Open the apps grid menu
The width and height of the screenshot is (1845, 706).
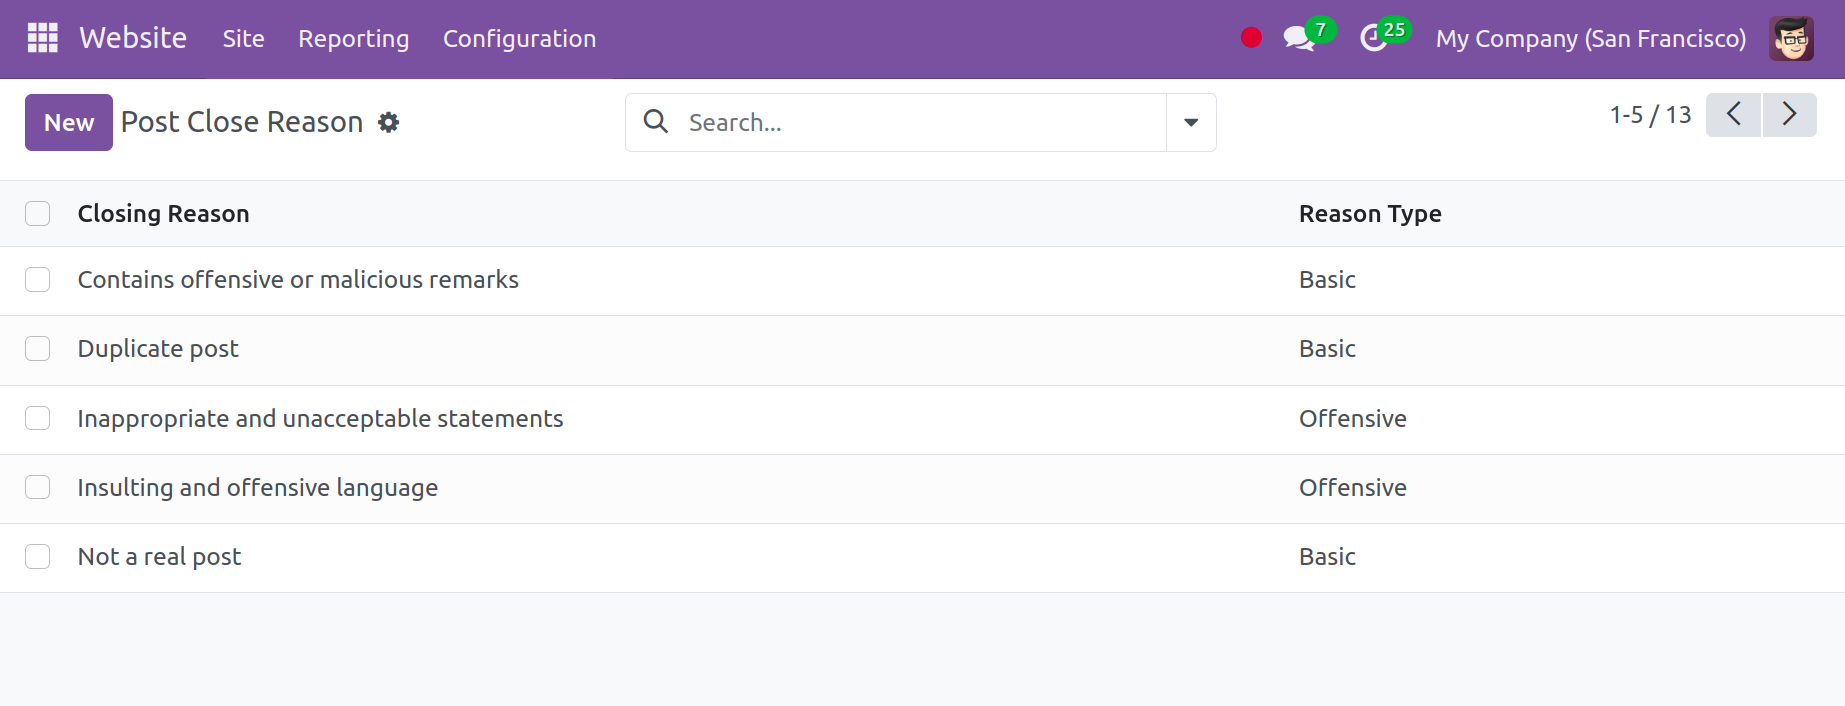[42, 38]
